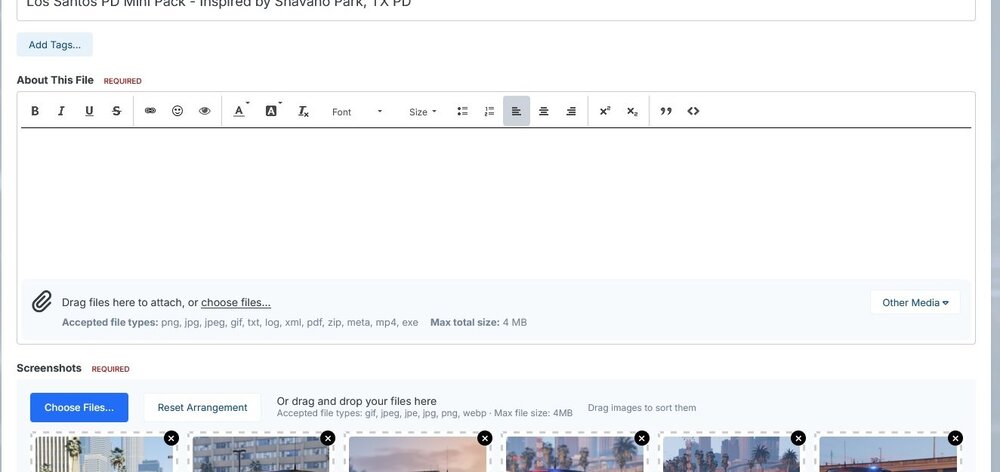
Task: Open background color dropdown
Action: [272, 111]
